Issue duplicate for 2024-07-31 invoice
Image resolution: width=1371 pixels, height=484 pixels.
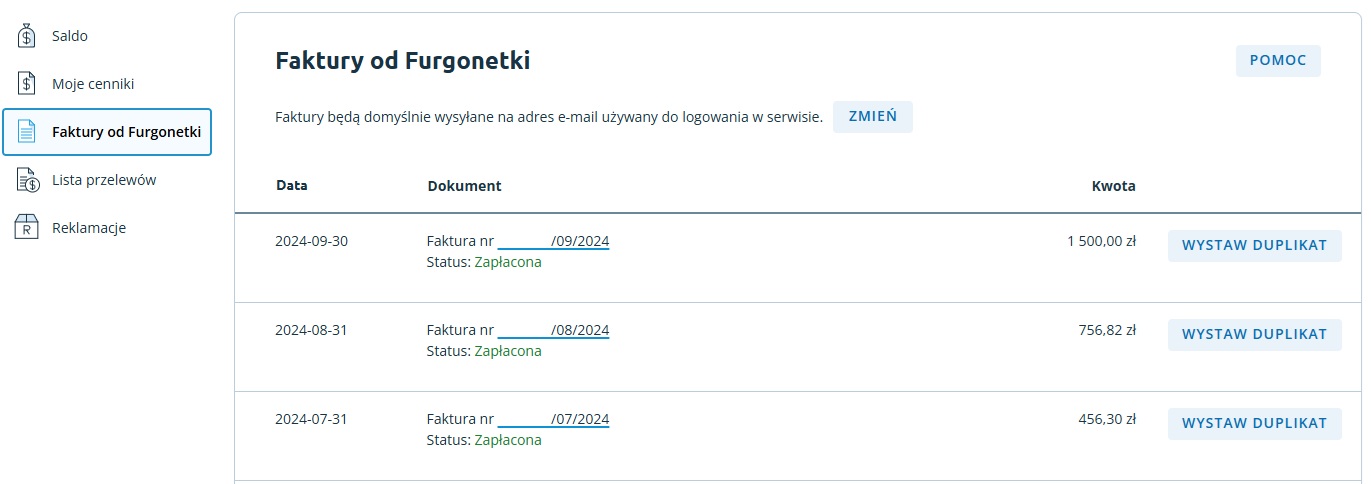1254,423
